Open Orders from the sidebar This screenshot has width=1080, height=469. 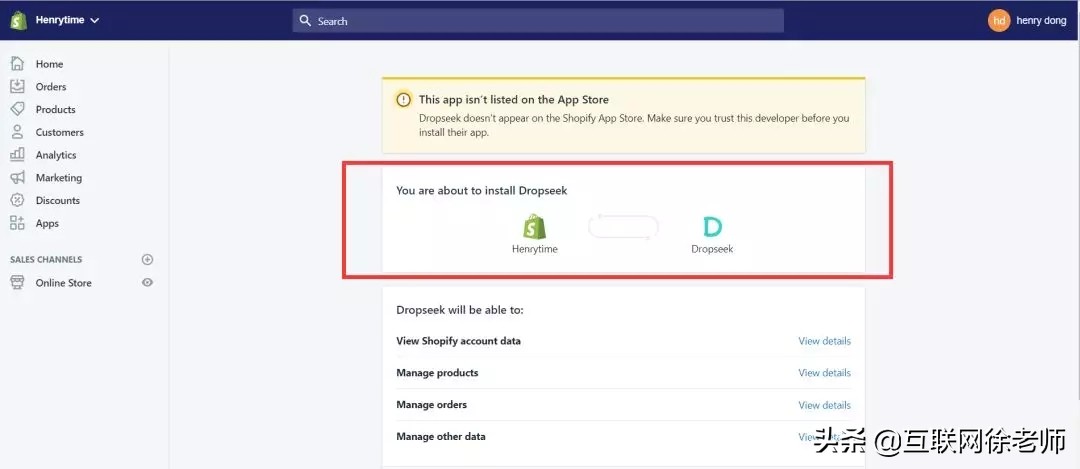point(51,87)
